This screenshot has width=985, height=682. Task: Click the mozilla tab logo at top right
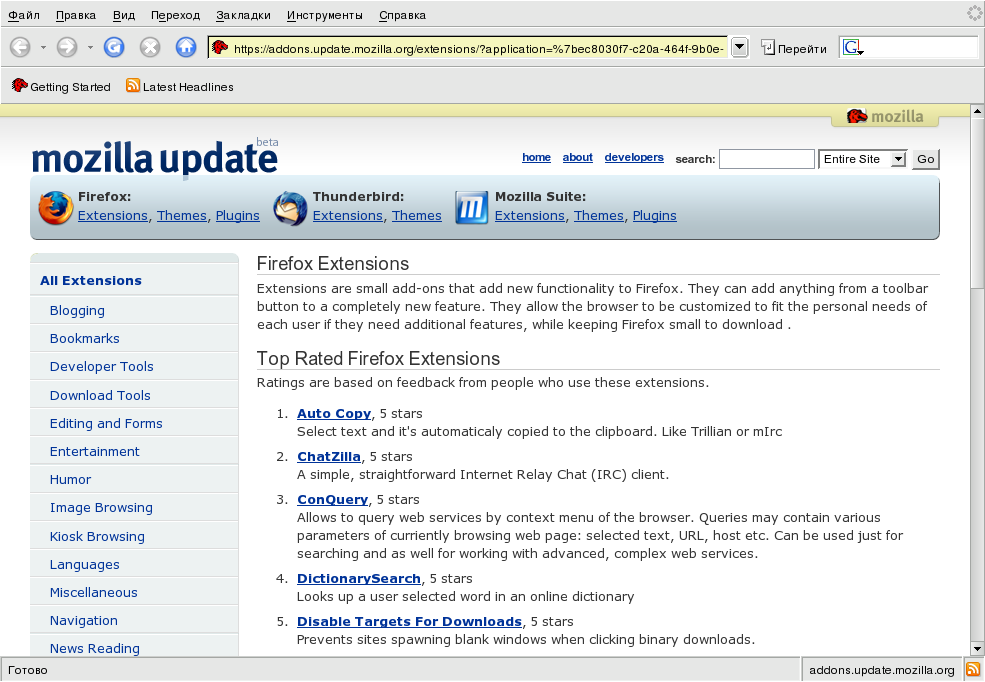coord(885,116)
